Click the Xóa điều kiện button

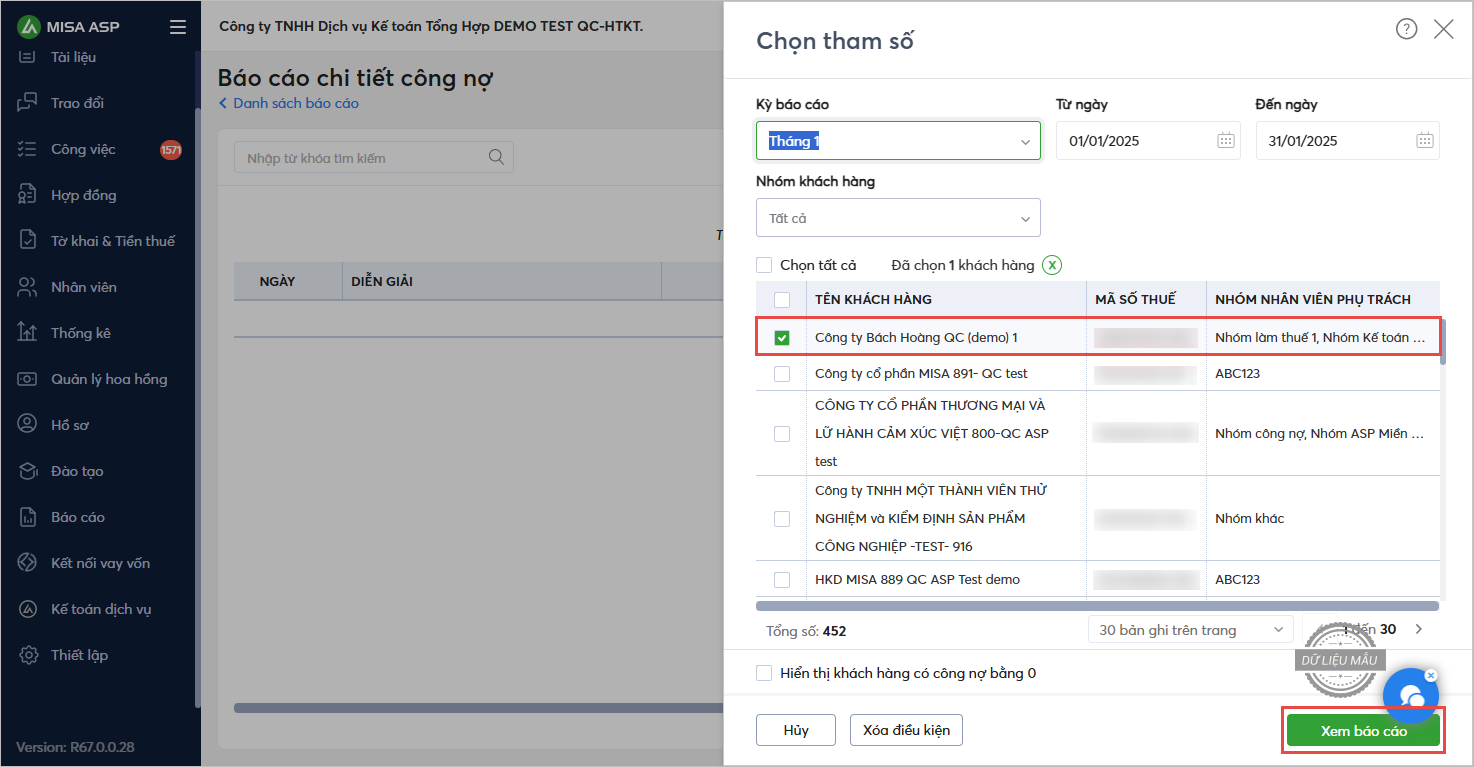pos(906,730)
